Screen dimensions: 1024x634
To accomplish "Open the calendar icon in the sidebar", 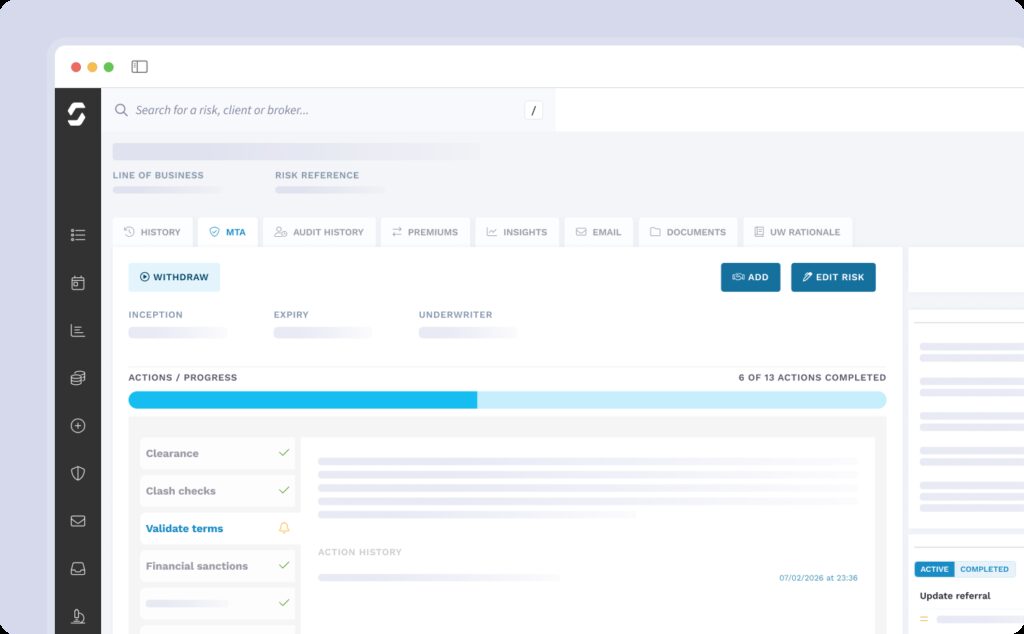I will click(78, 283).
